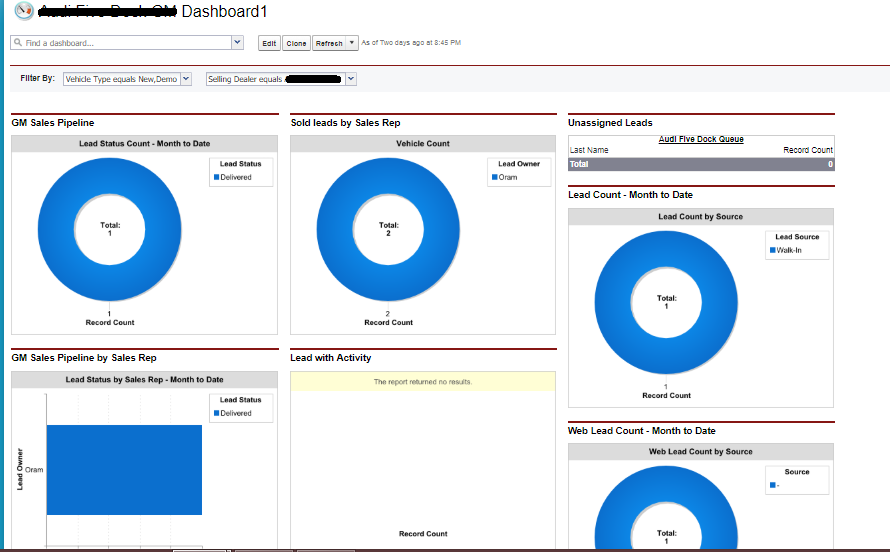The image size is (890, 552).
Task: Click the Refresh button
Action: click(x=329, y=43)
